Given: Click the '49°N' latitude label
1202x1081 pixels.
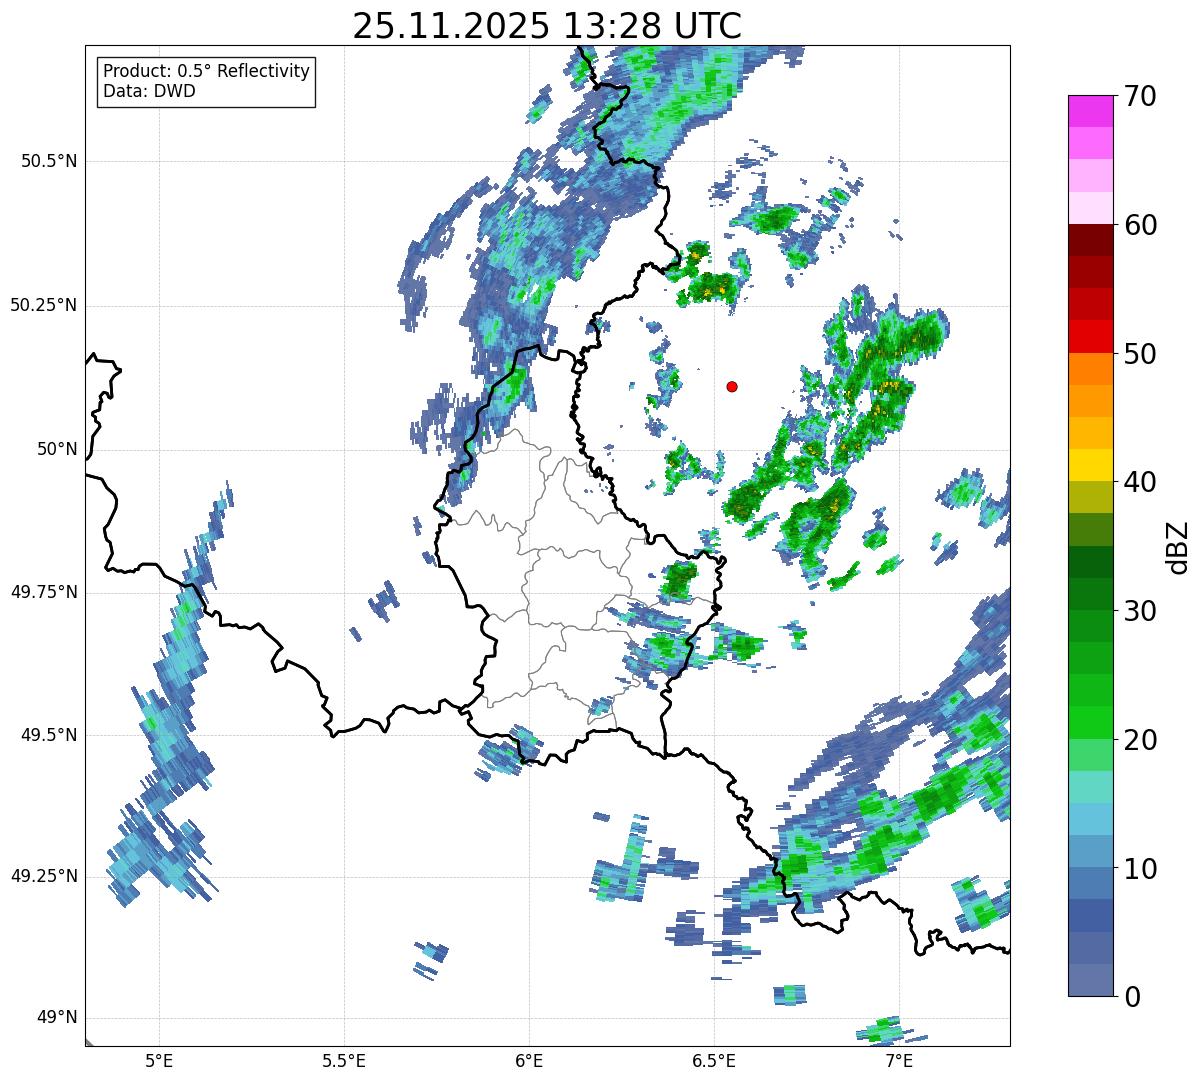Looking at the screenshot, I should (x=57, y=1018).
